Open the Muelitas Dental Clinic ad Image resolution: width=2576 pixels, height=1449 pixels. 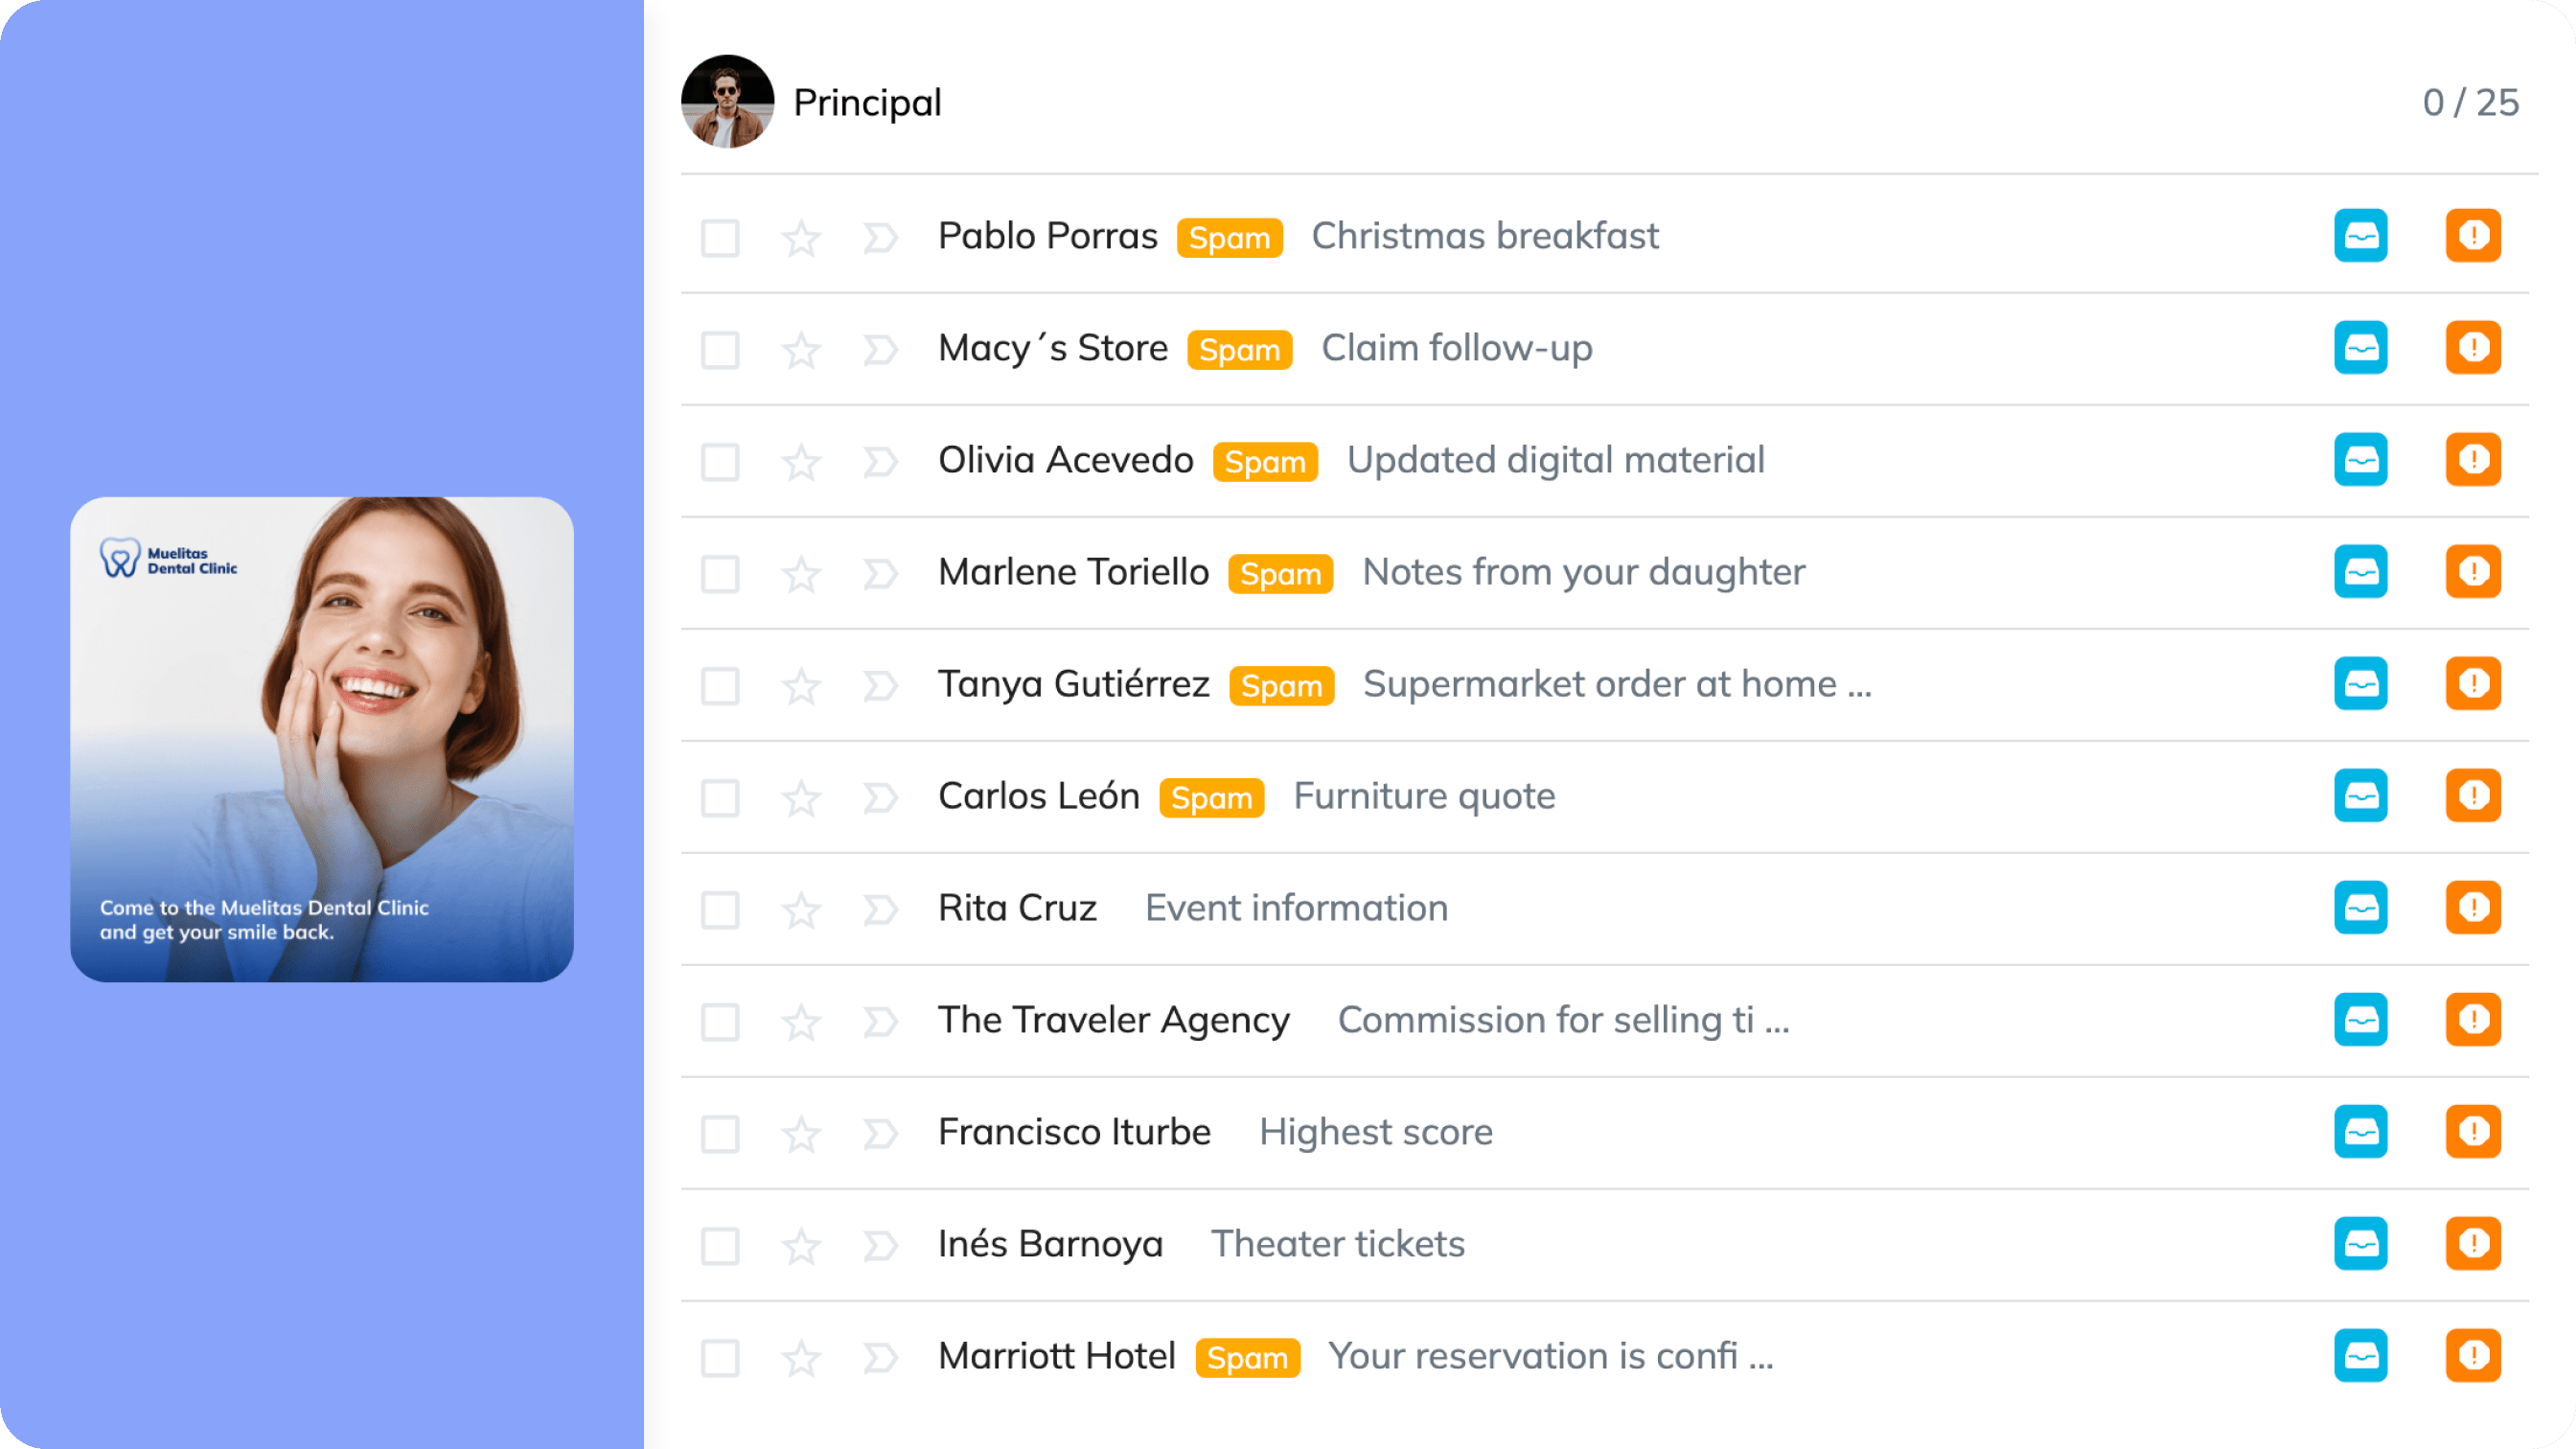[x=322, y=739]
